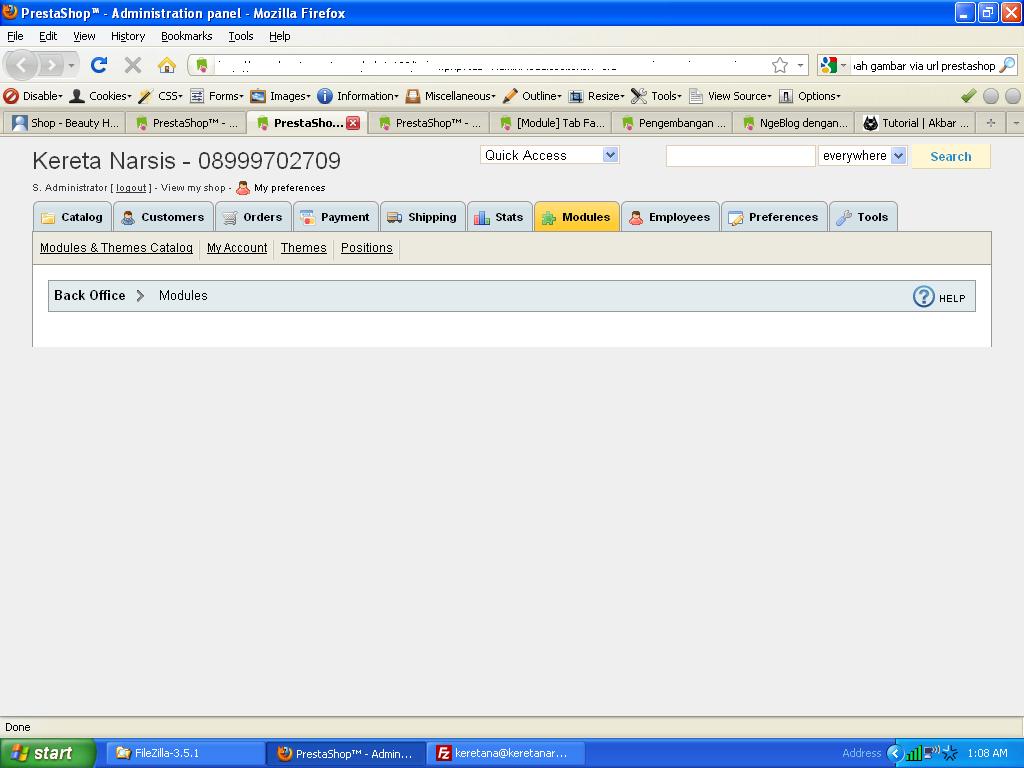1024x768 pixels.
Task: Close the active PrestaShop tab with red X
Action: tap(353, 123)
